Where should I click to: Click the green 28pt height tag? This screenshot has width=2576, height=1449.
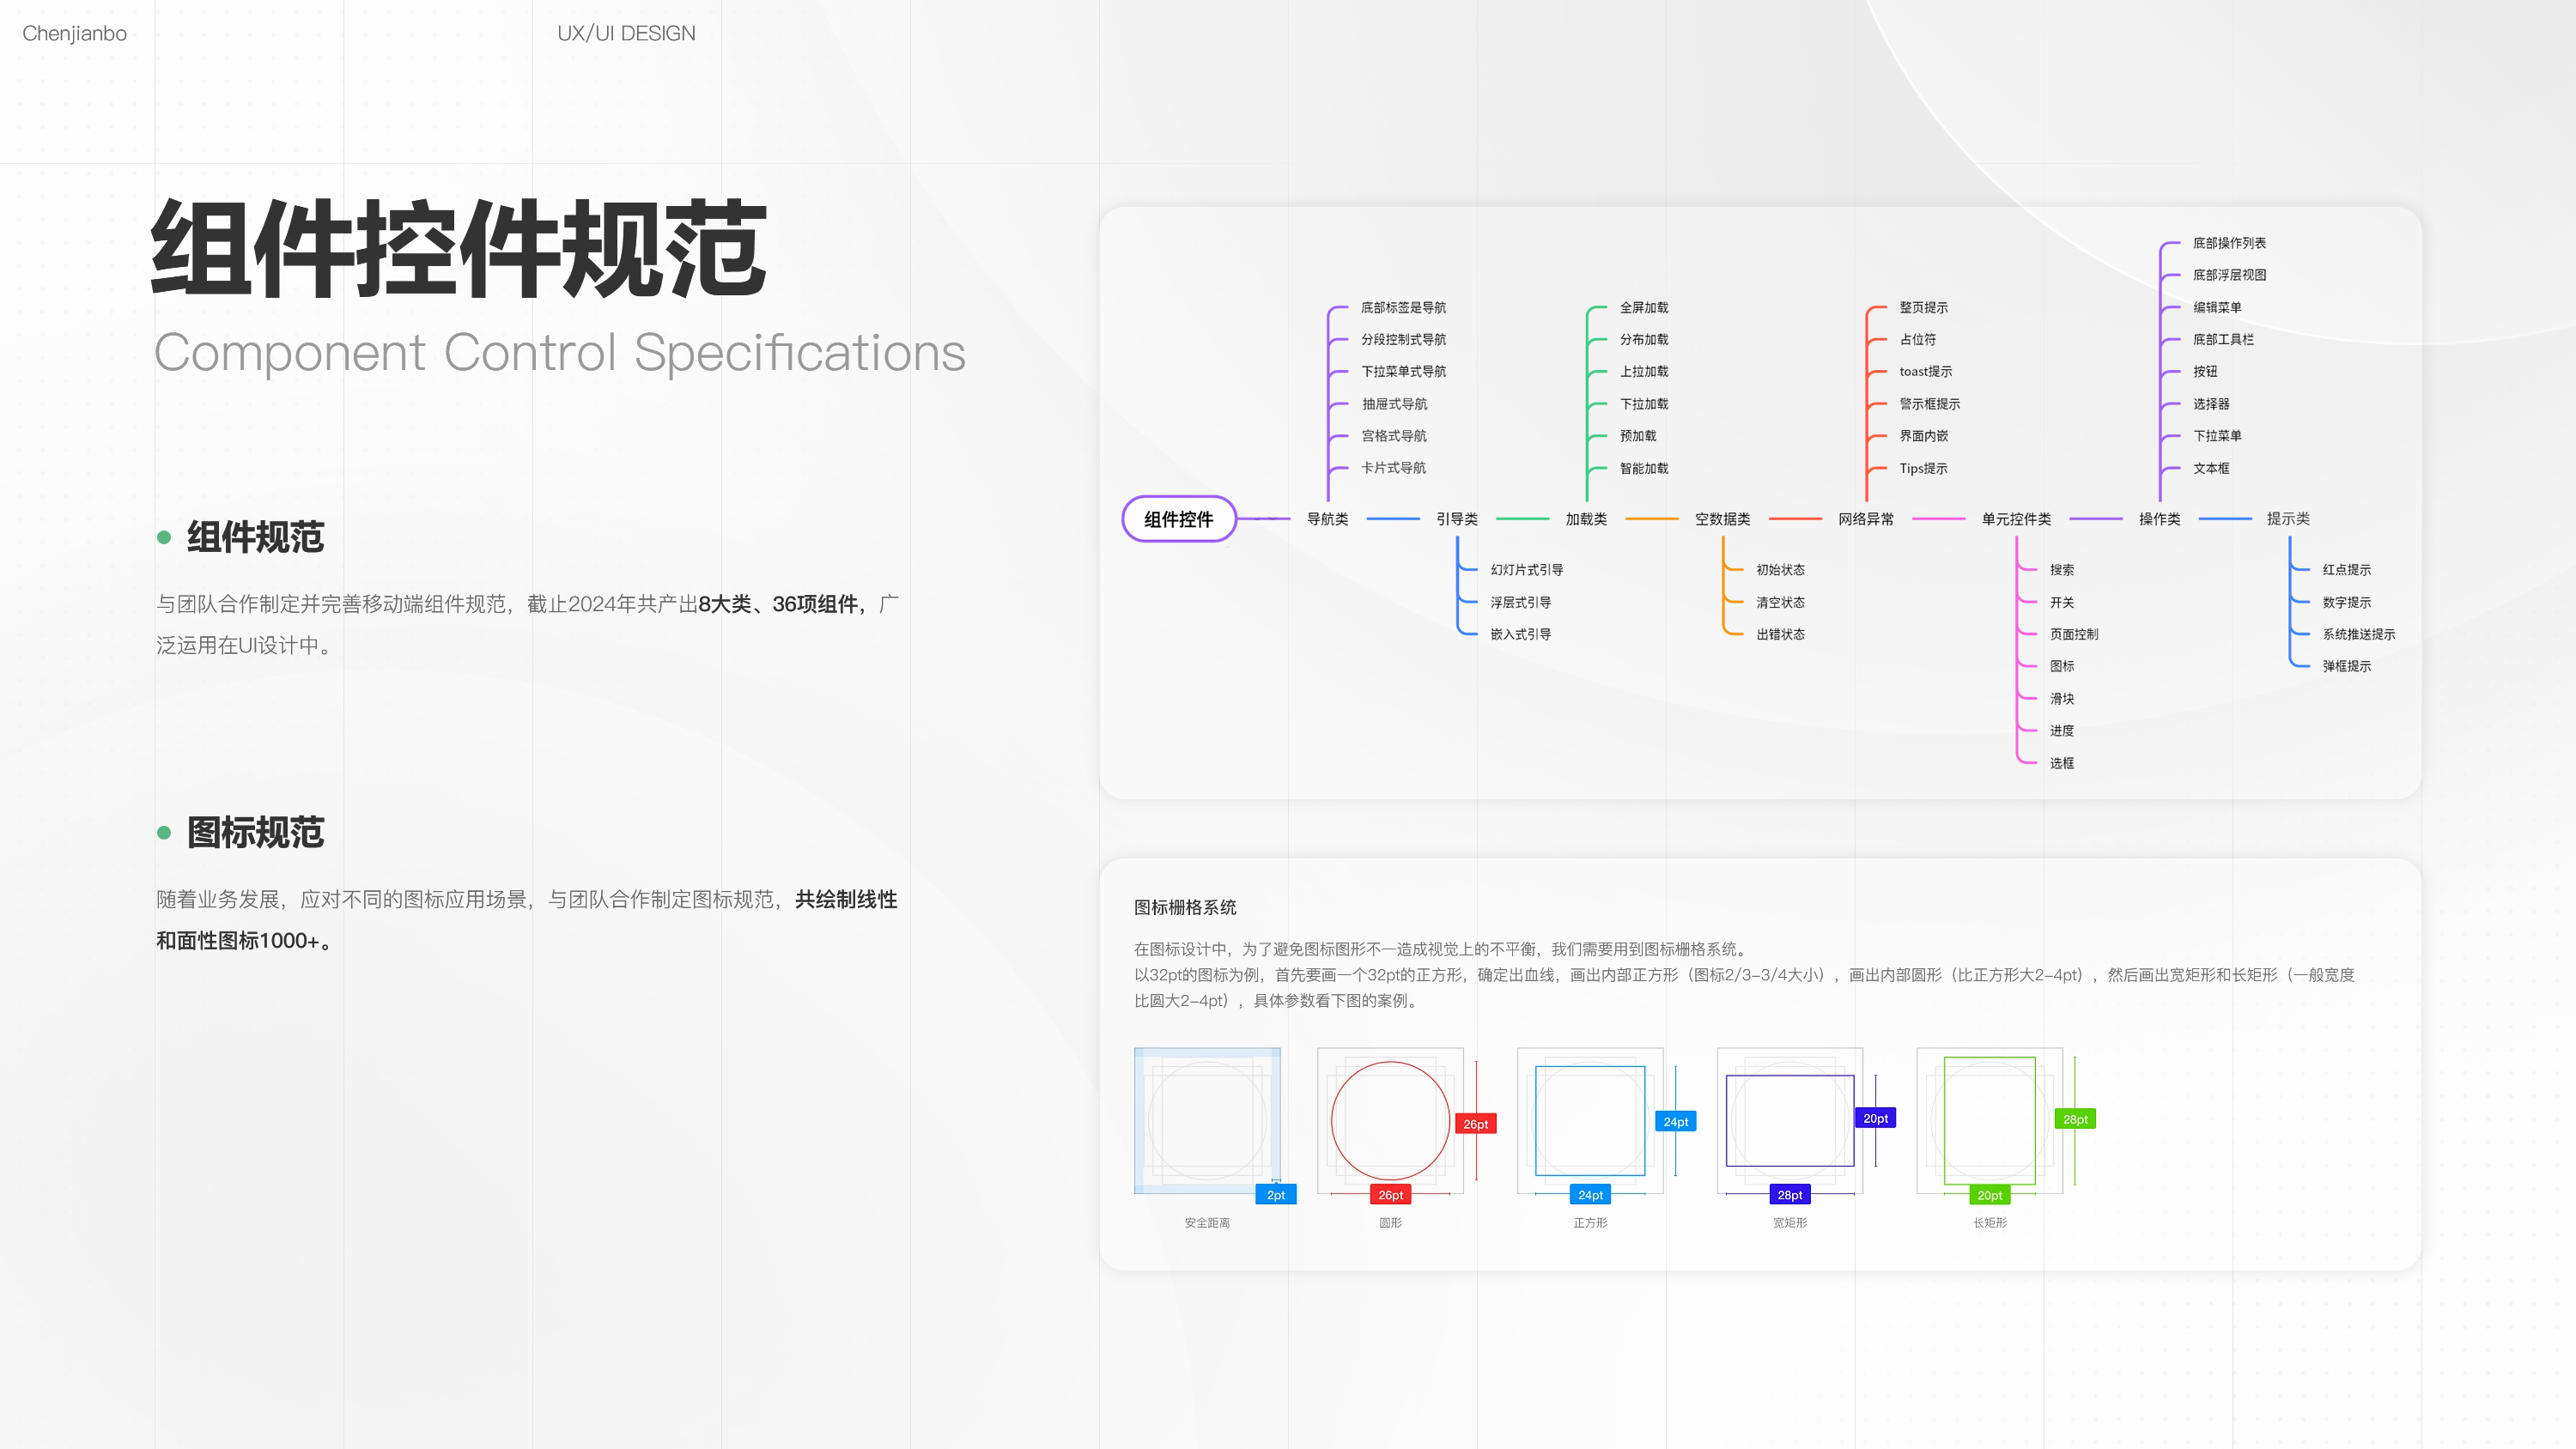[x=2074, y=1119]
